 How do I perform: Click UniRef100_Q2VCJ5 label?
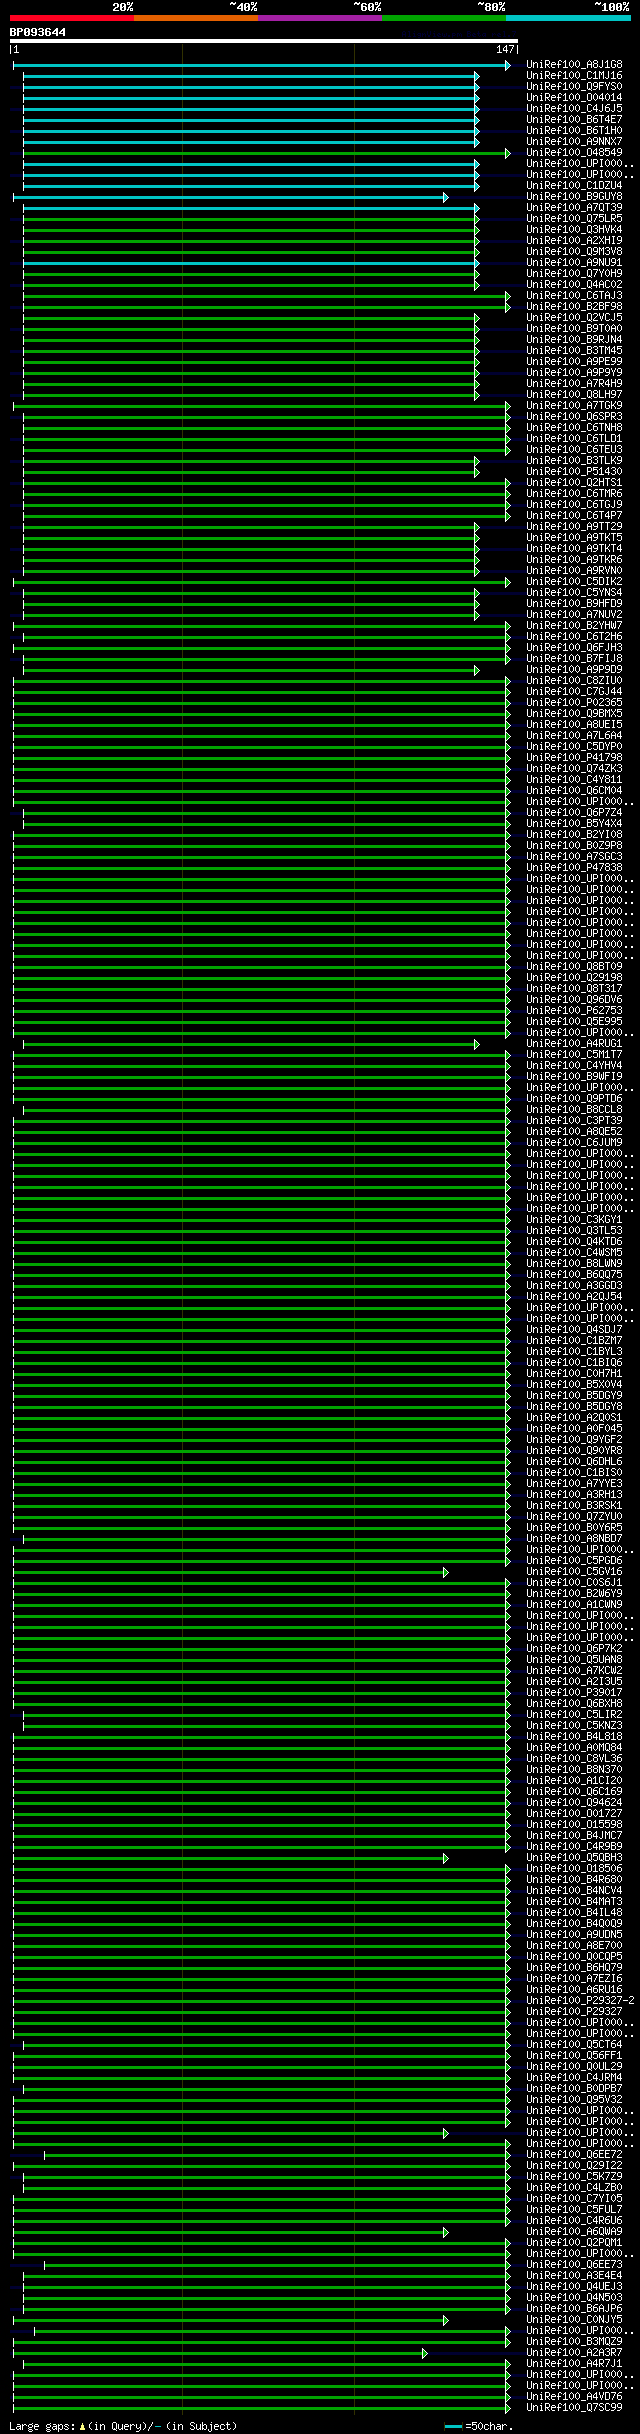coord(574,318)
